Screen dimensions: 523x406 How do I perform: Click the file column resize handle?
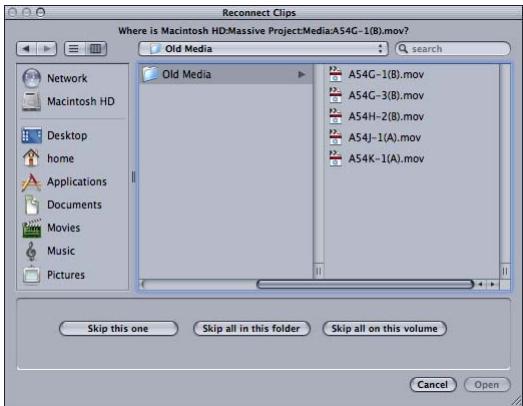tap(505, 271)
